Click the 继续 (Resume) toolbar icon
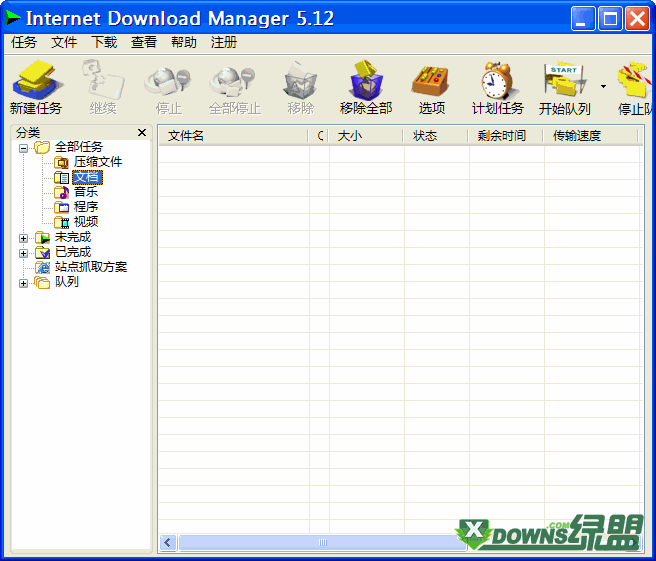This screenshot has width=656, height=561. tap(103, 80)
